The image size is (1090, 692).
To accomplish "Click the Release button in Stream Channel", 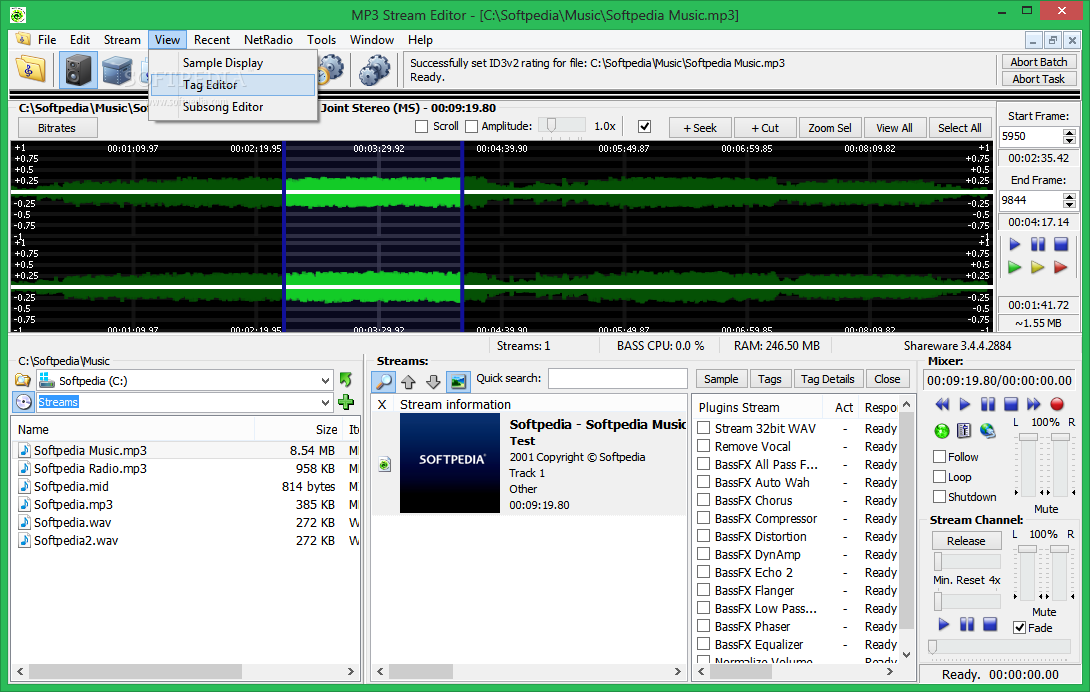I will pyautogui.click(x=966, y=540).
